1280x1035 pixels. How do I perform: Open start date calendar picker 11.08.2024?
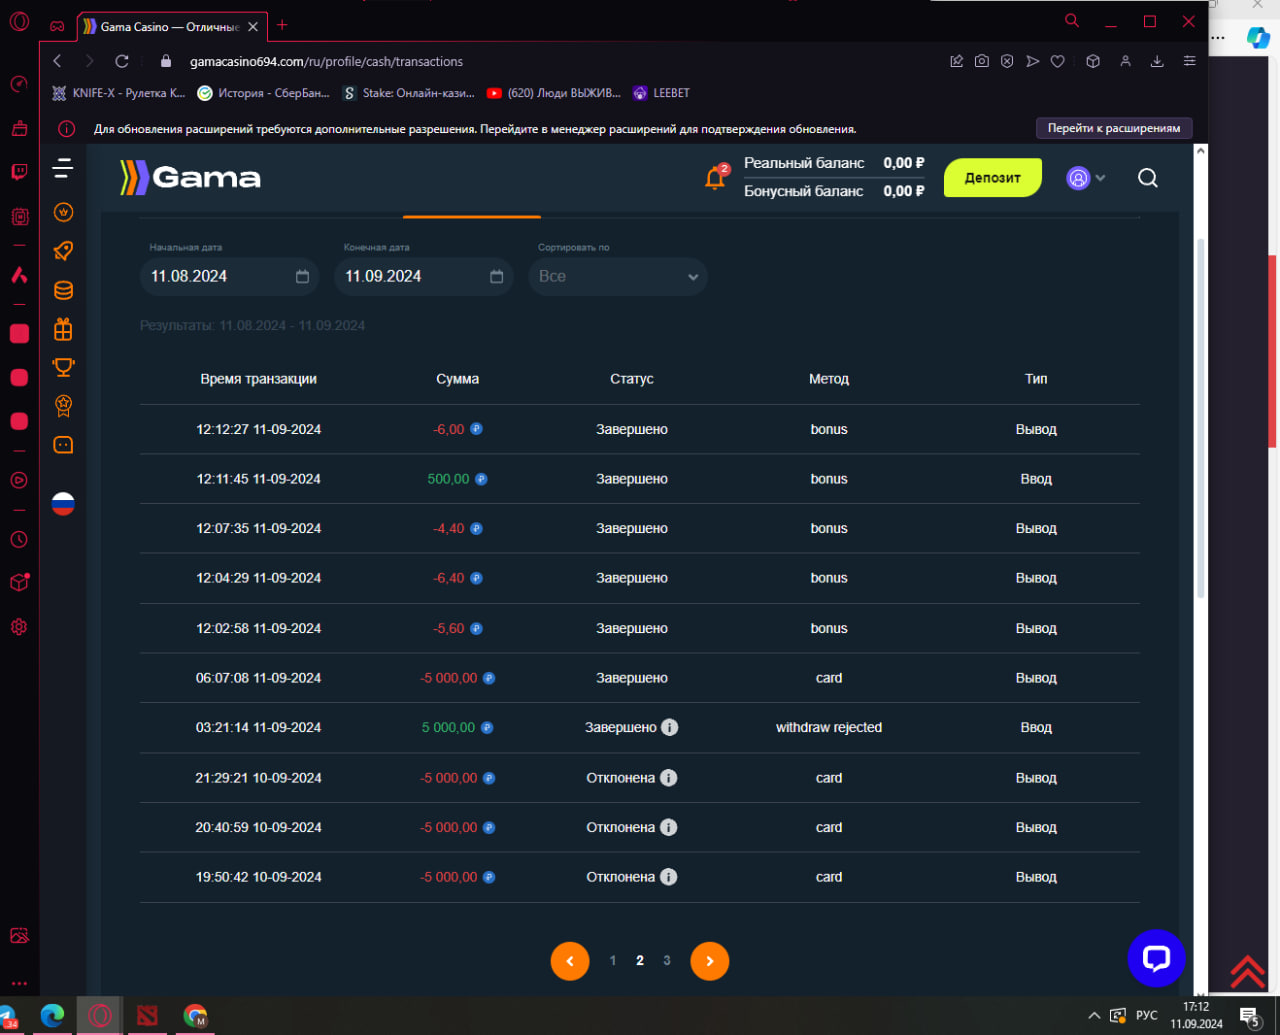tap(302, 276)
